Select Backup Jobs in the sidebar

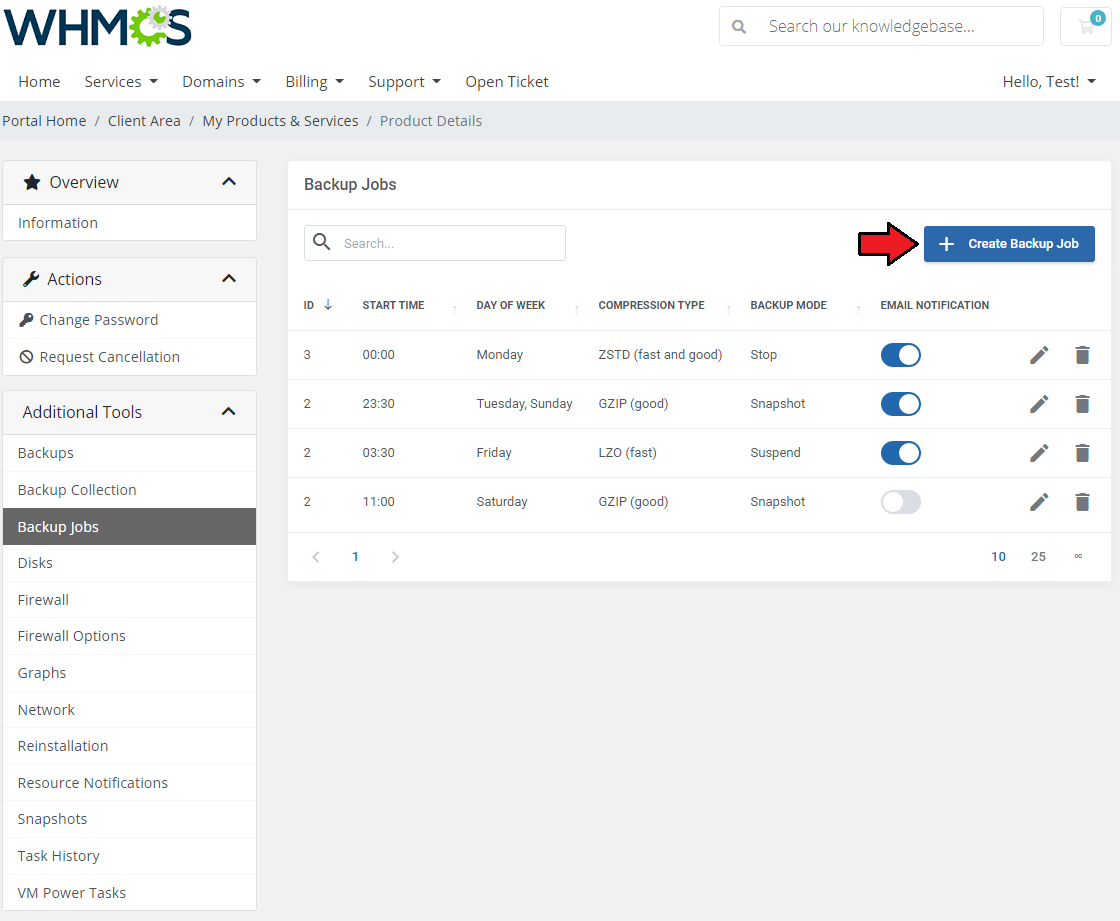coord(129,527)
